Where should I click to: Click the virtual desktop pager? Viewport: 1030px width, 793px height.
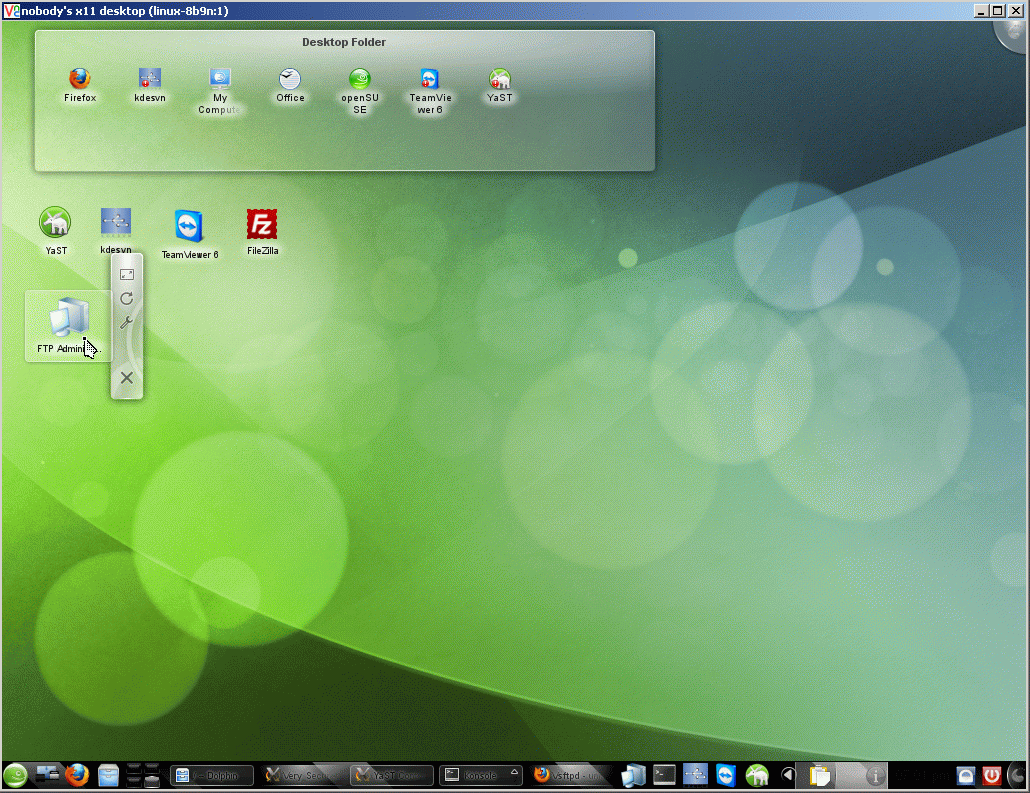(x=143, y=776)
